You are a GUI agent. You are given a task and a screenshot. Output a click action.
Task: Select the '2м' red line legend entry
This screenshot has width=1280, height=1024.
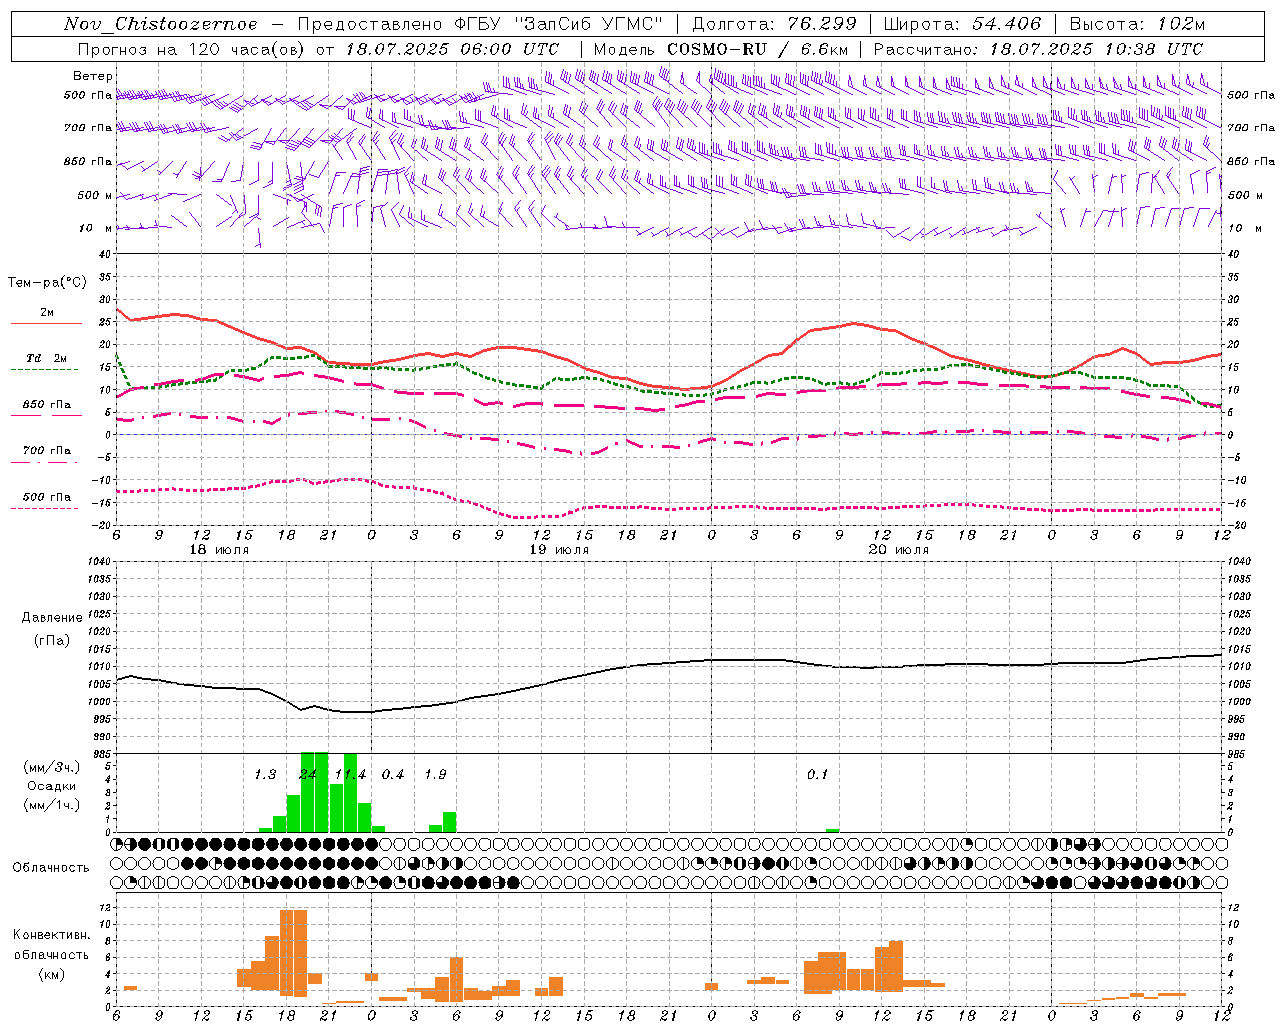(47, 313)
